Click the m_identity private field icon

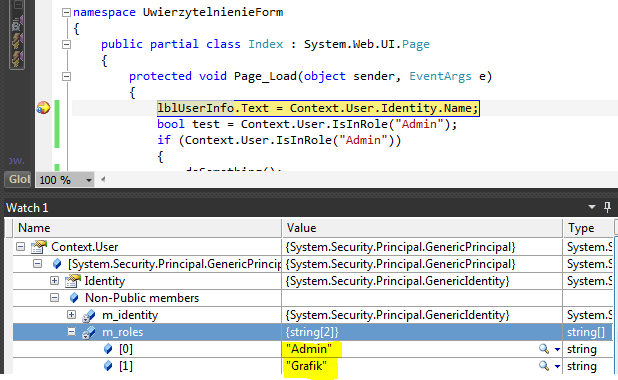coord(89,315)
